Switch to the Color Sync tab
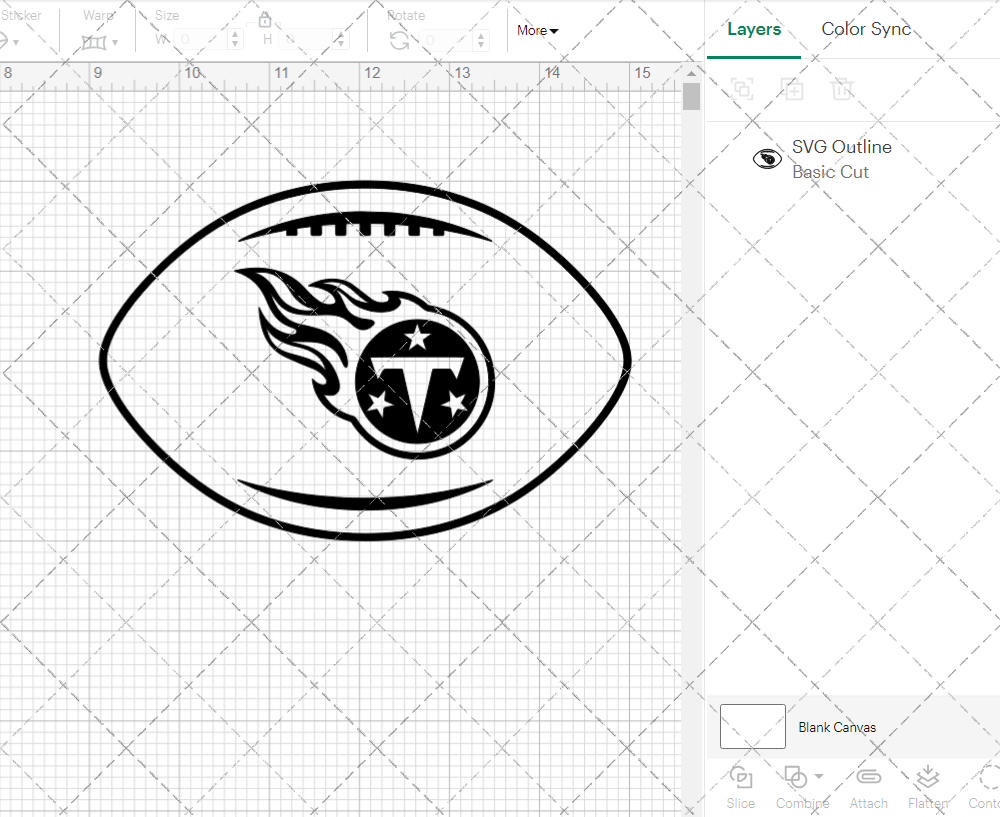This screenshot has width=1000, height=817. tap(866, 29)
